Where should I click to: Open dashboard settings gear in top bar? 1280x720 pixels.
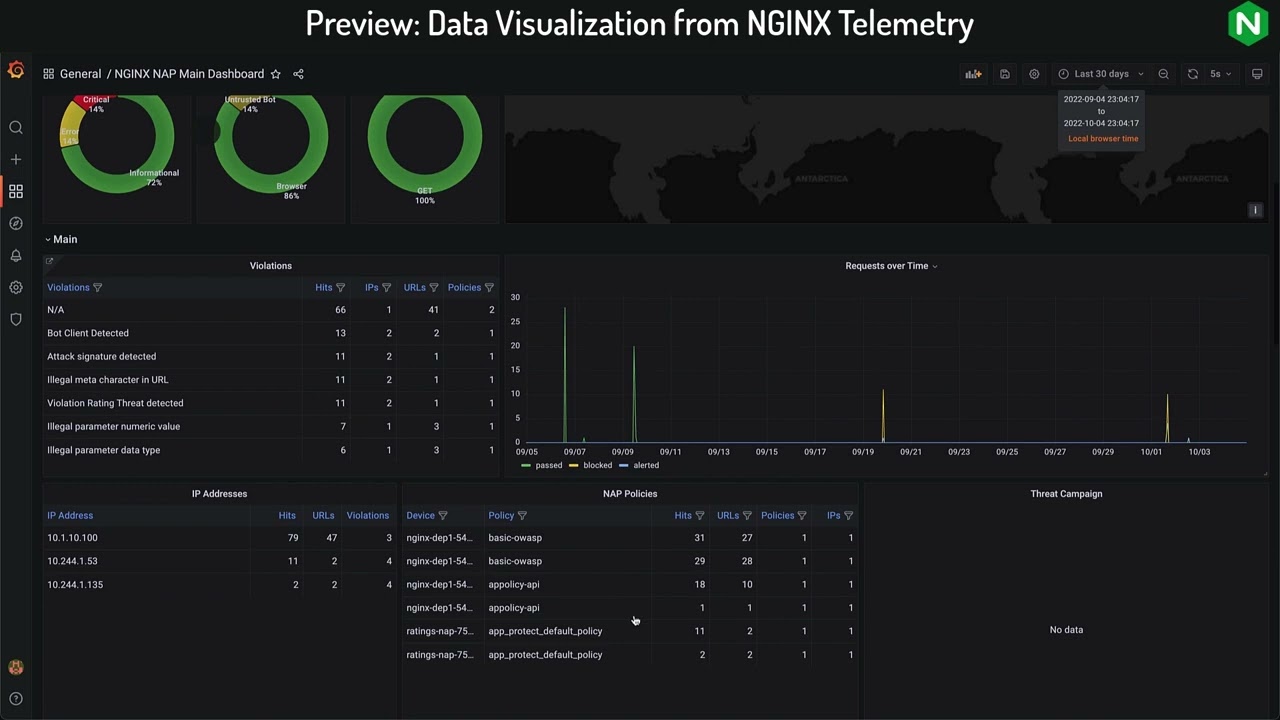point(1034,74)
